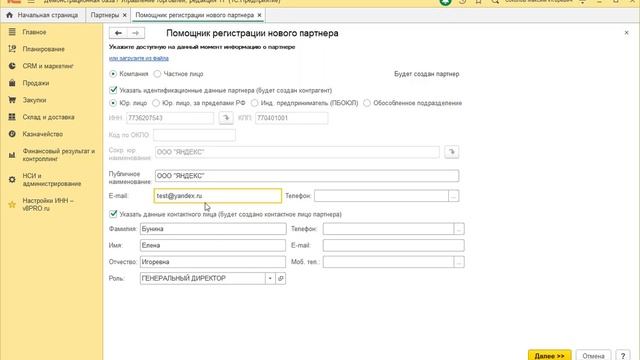This screenshot has width=640, height=360.
Task: Open the Главное section in sidebar
Action: point(34,32)
